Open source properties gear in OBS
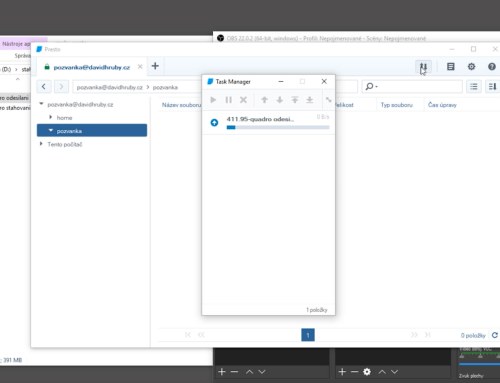This screenshot has height=383, width=500. [x=367, y=371]
